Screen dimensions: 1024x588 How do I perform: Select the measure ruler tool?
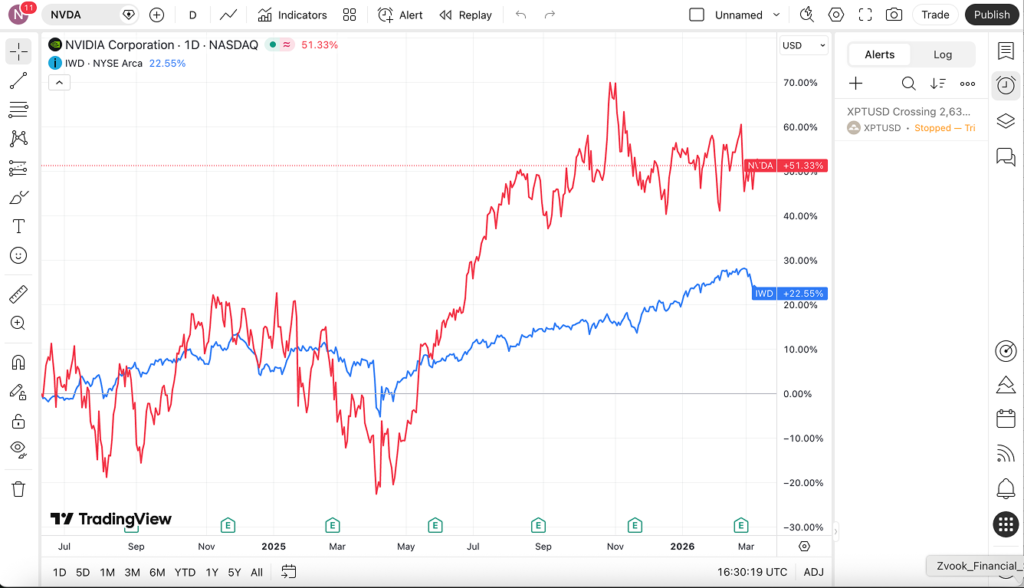pyautogui.click(x=19, y=294)
